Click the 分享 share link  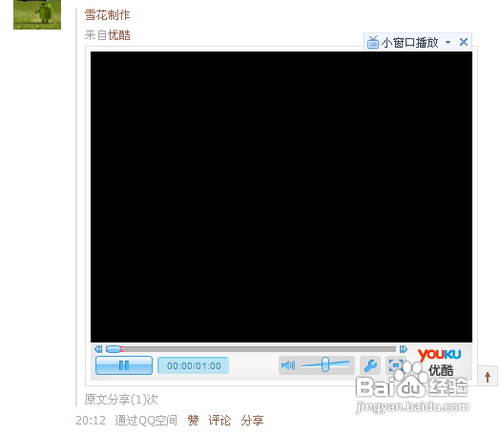click(x=252, y=420)
